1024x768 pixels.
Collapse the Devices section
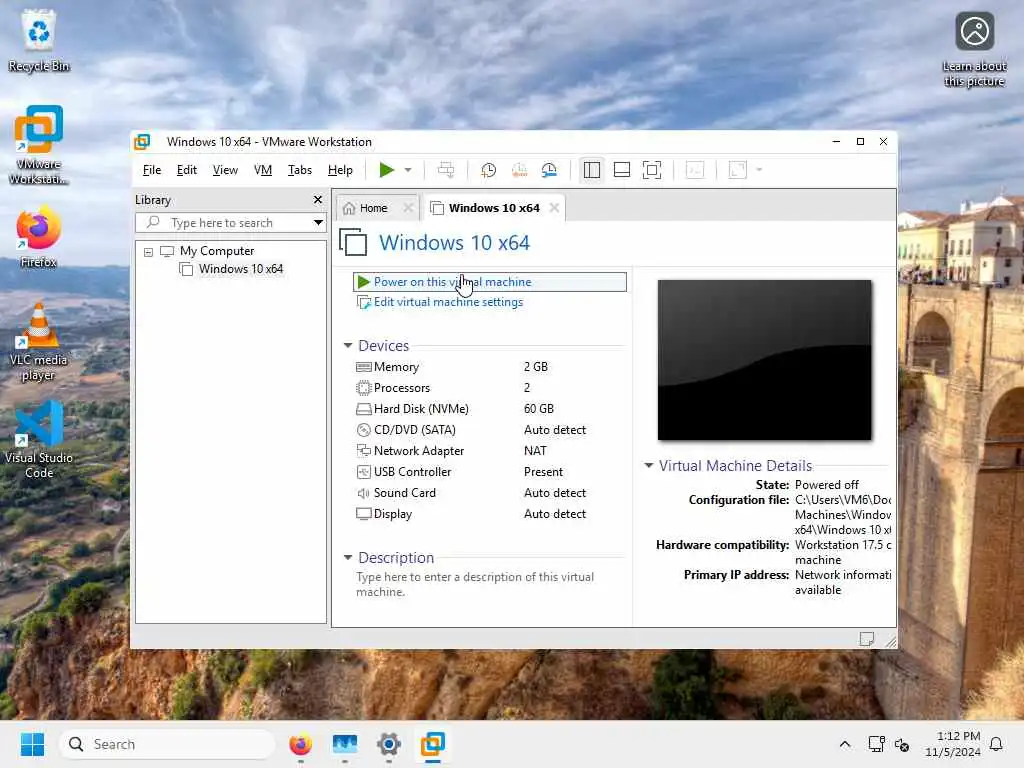pyautogui.click(x=348, y=345)
